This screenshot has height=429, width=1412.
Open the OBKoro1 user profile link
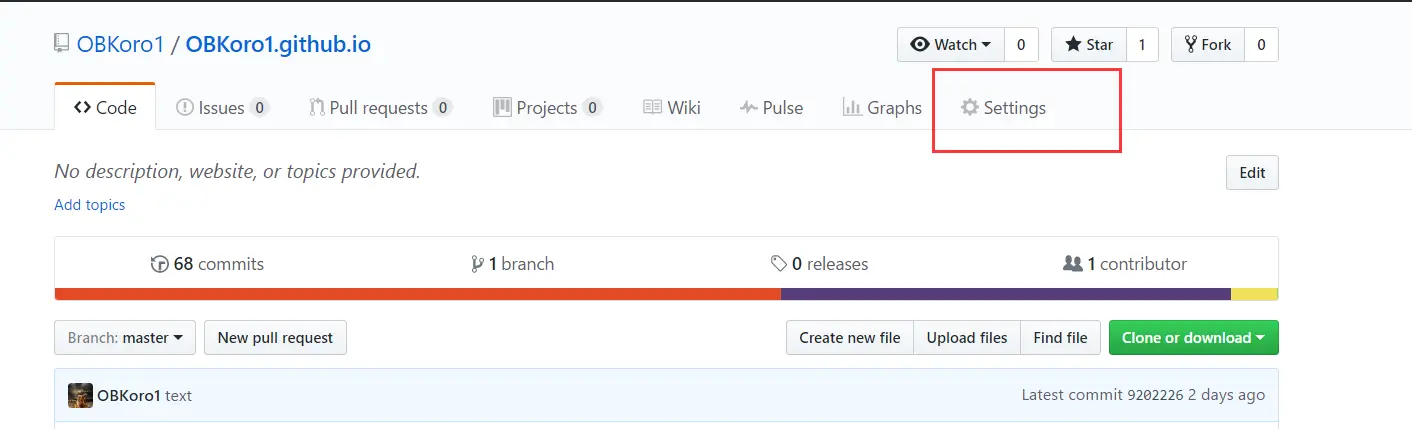coord(120,45)
